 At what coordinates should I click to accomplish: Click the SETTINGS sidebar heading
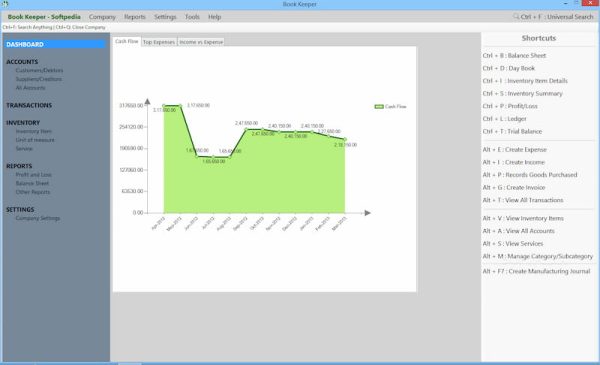pyautogui.click(x=20, y=210)
